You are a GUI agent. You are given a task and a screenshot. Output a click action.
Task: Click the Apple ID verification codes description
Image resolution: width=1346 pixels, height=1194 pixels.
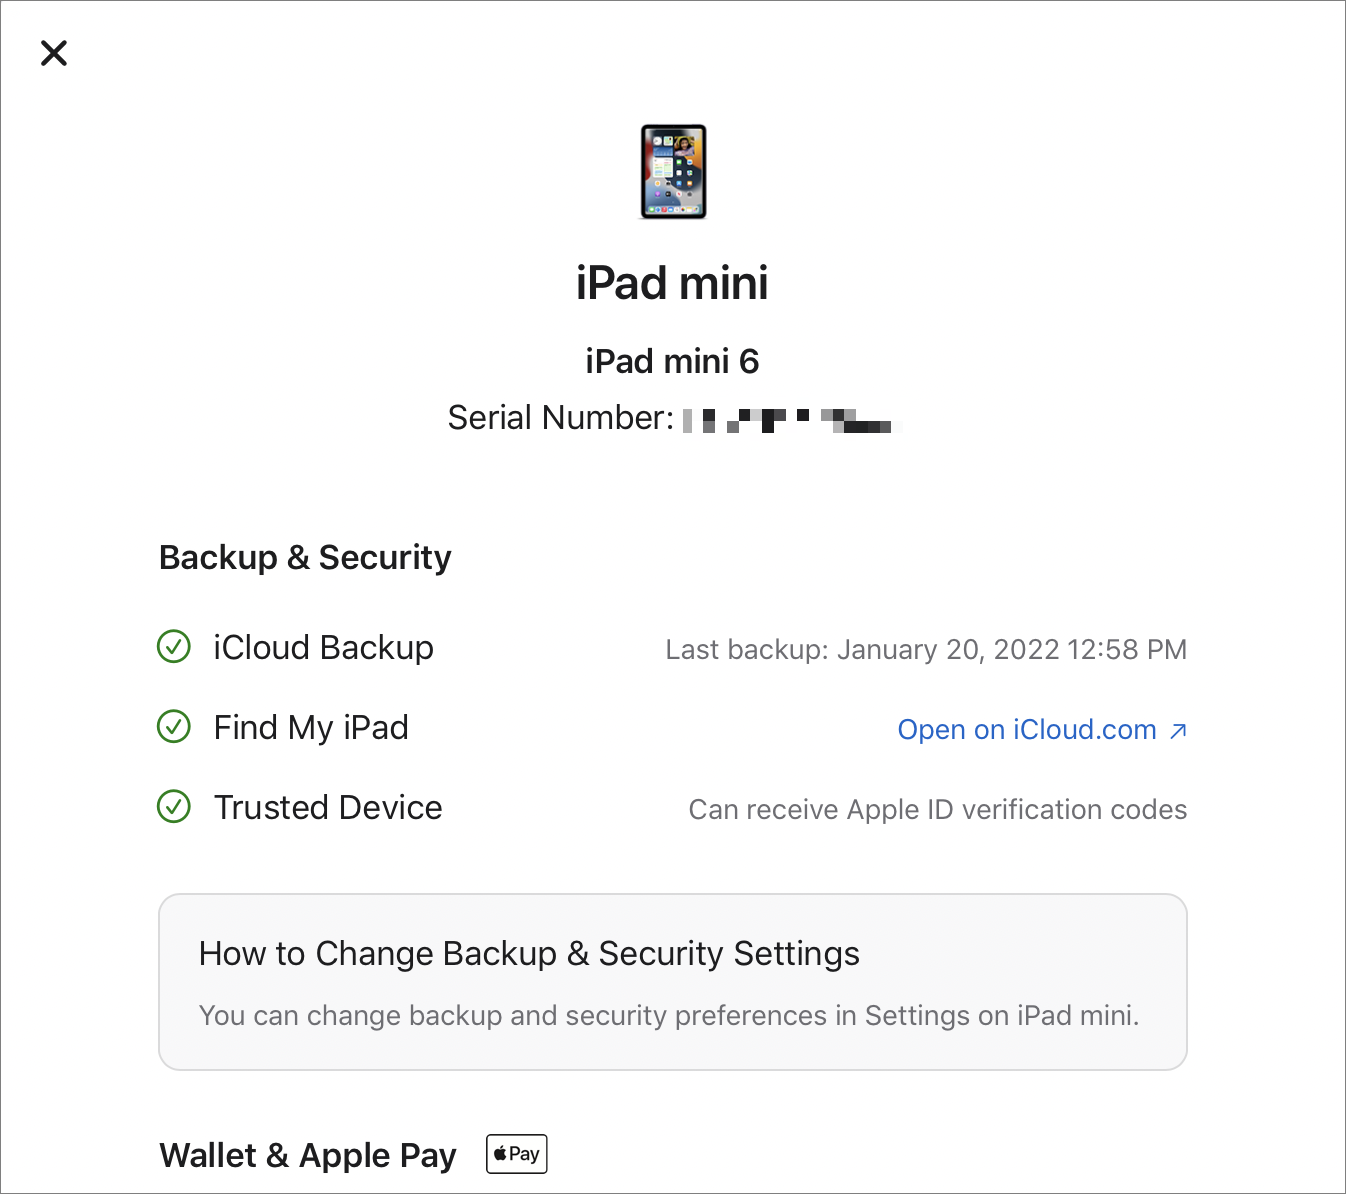click(937, 809)
